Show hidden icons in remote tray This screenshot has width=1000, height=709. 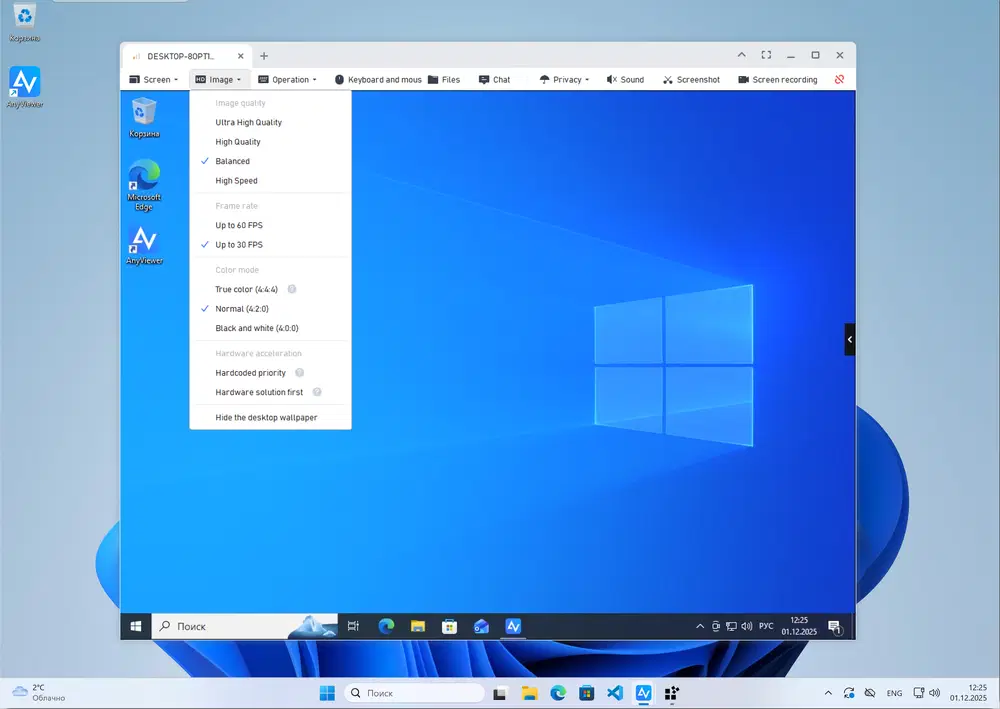[x=700, y=627]
